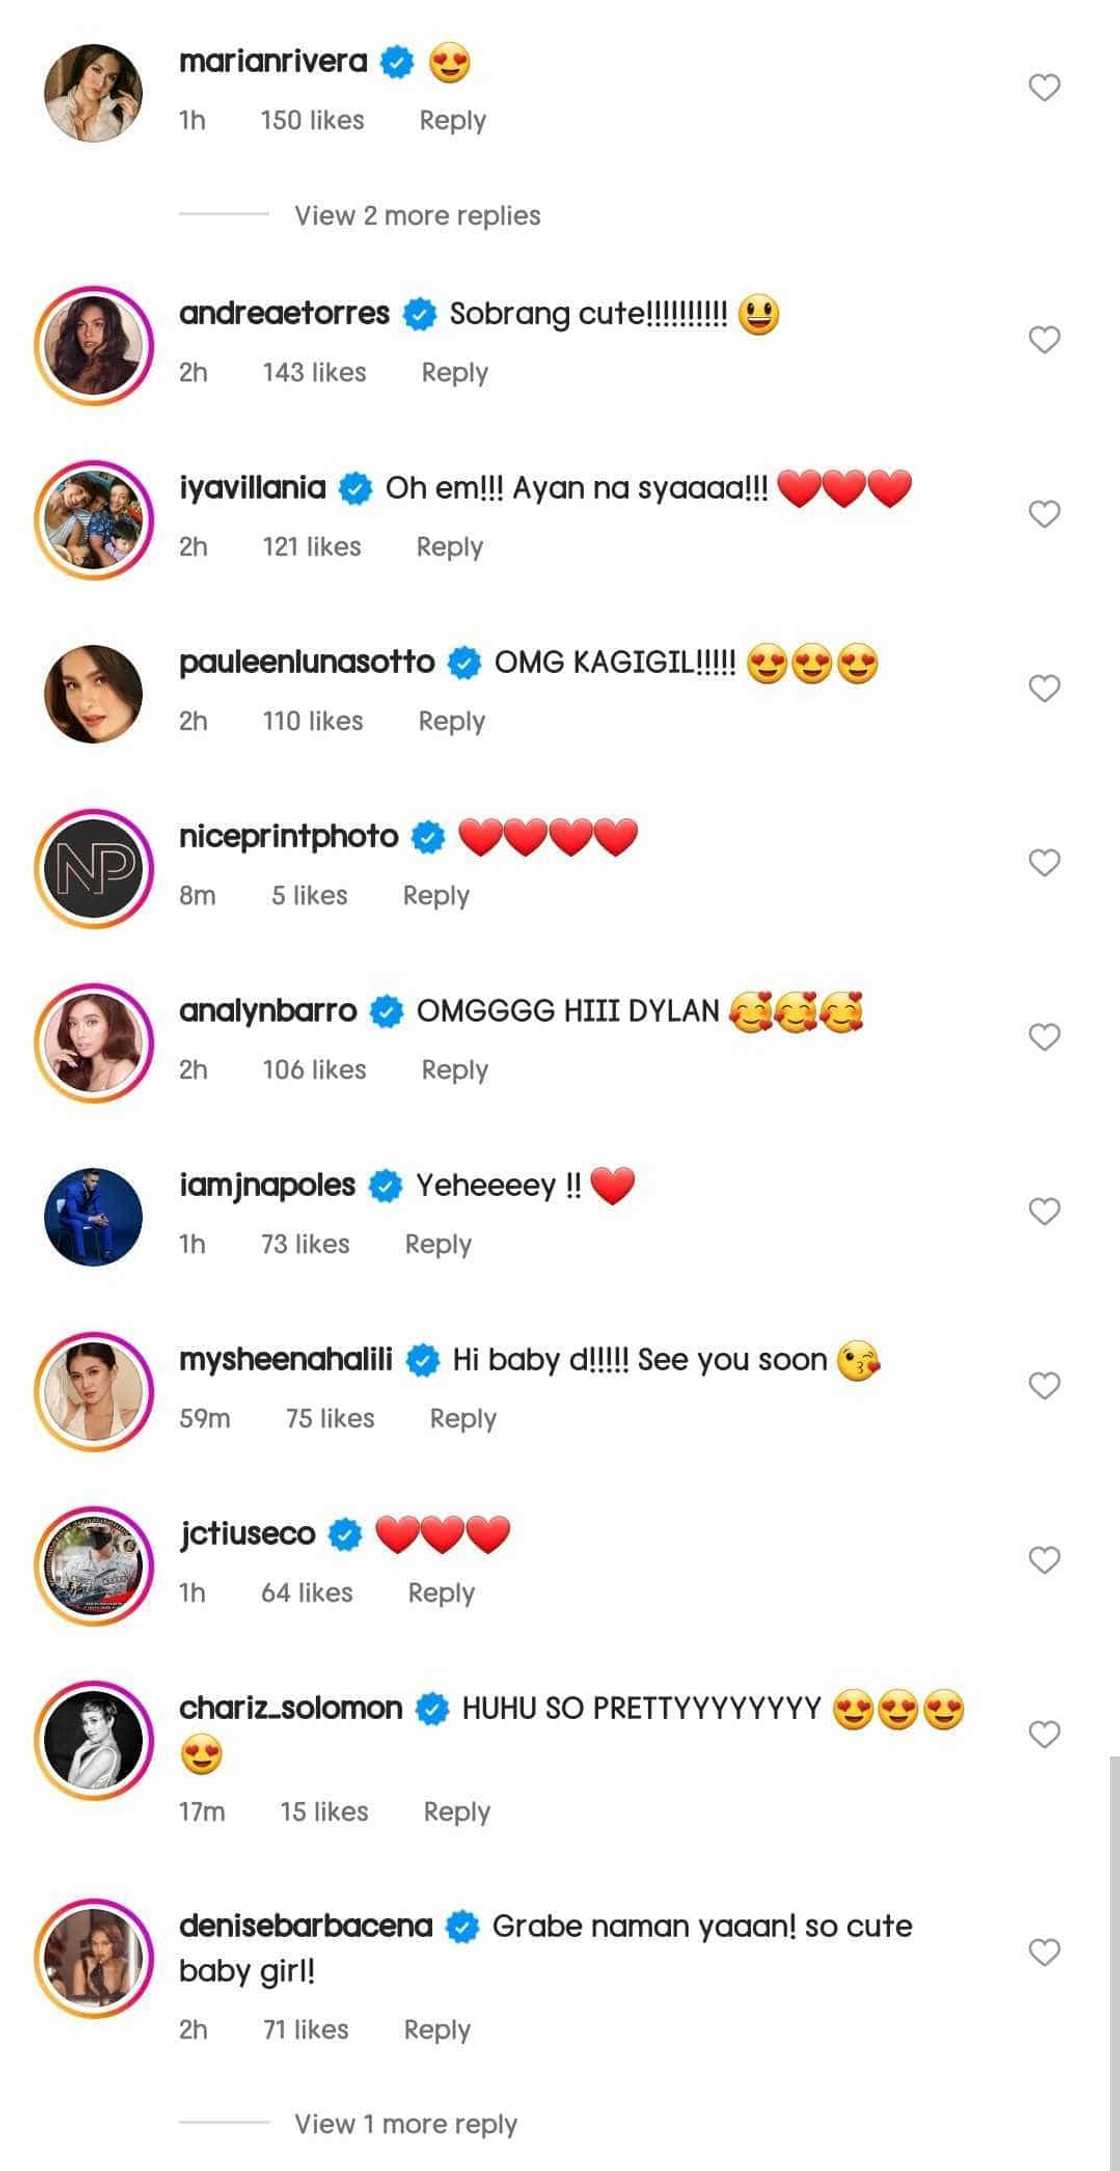Image resolution: width=1120 pixels, height=2171 pixels.
Task: Like the niceprintphoto comment
Action: pos(1044,862)
